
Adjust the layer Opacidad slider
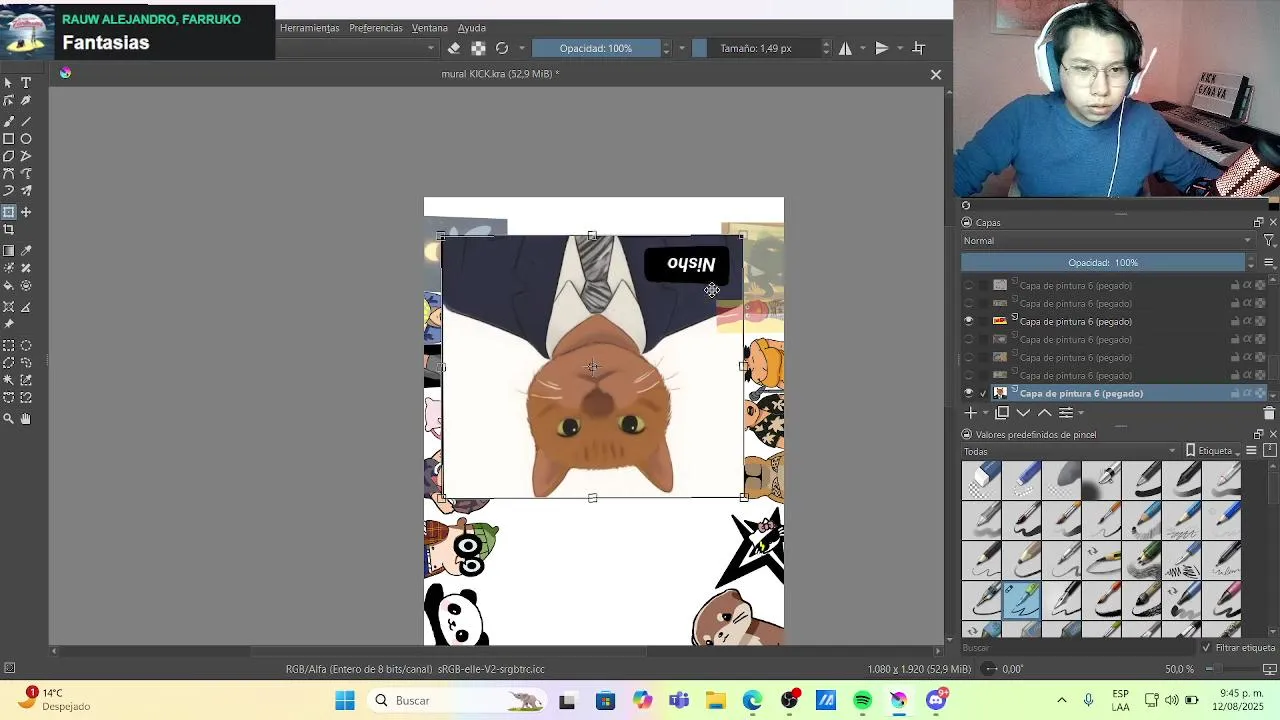point(1103,262)
